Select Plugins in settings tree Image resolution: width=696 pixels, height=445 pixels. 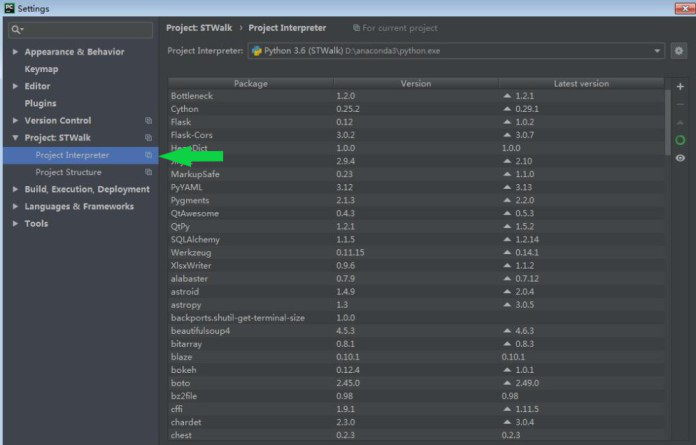pyautogui.click(x=40, y=103)
